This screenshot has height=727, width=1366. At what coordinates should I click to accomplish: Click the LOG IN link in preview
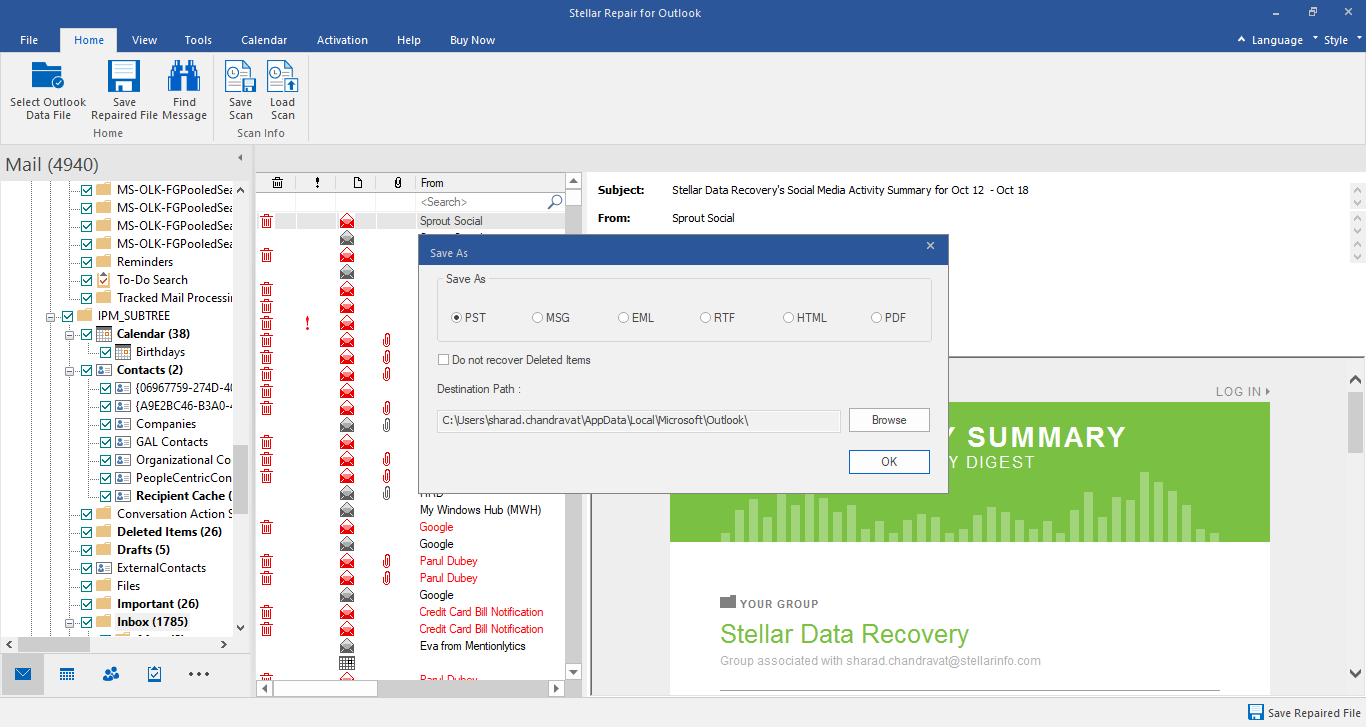click(x=1243, y=392)
